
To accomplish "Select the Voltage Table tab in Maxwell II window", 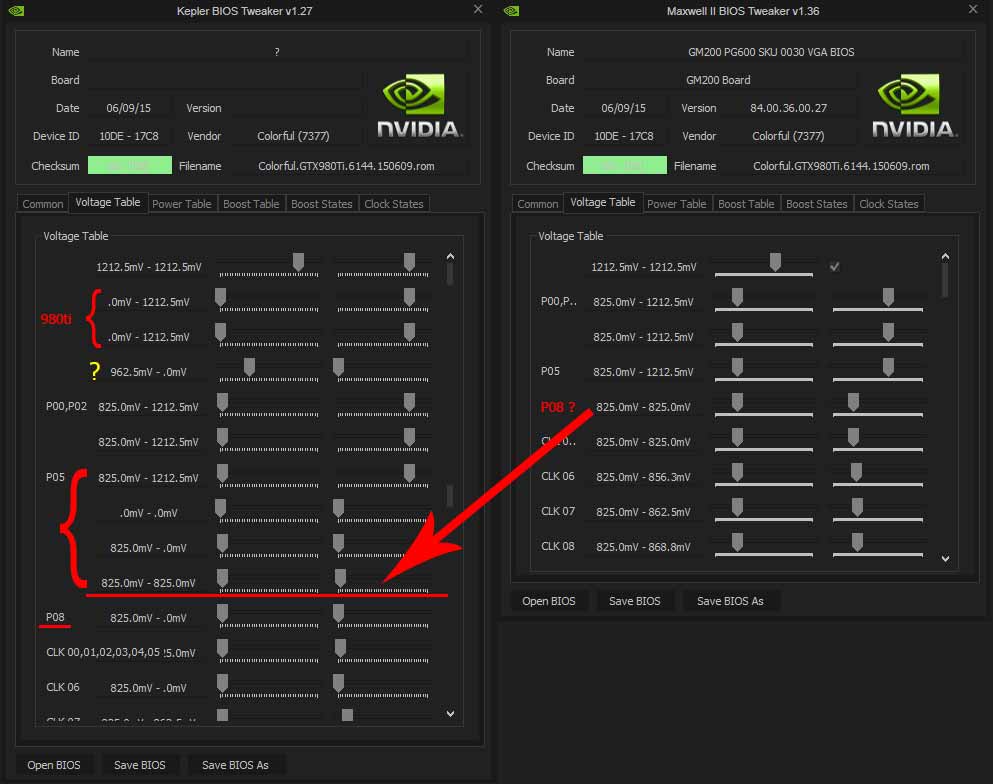I will [x=603, y=202].
